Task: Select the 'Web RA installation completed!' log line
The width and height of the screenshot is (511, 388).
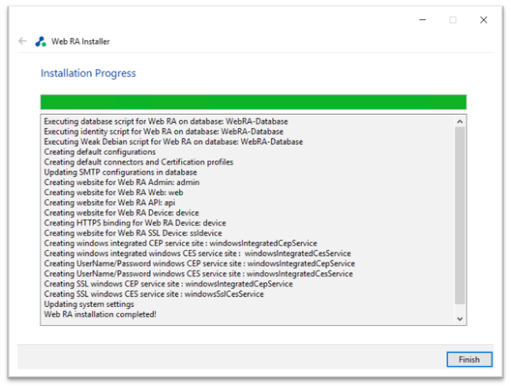Action: coord(100,314)
